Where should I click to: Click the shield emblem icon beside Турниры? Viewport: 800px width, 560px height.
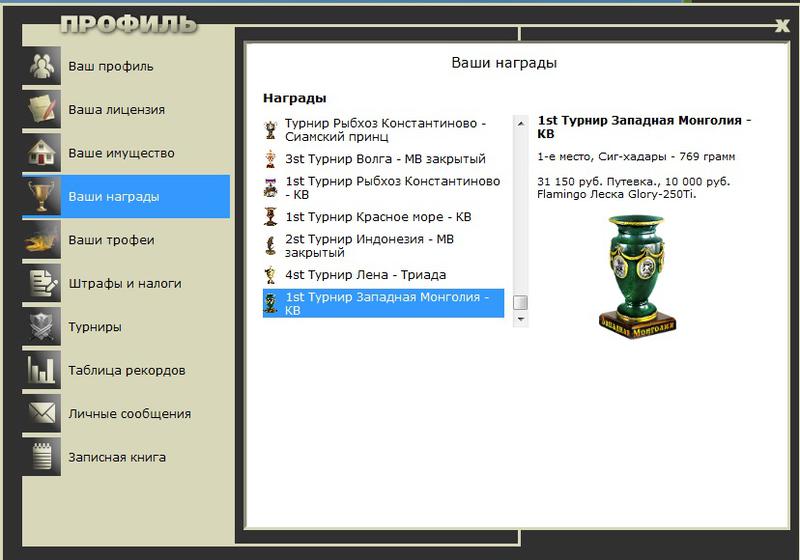[x=41, y=326]
